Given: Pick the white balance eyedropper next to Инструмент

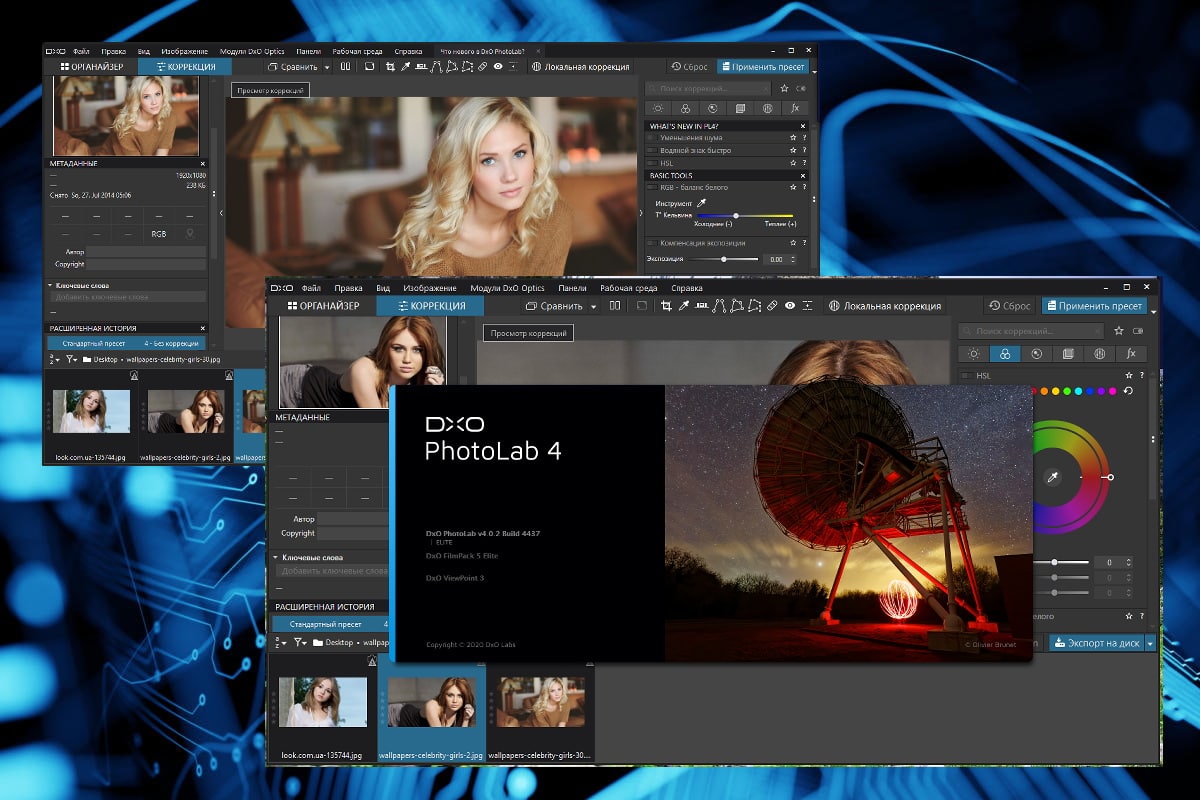Looking at the screenshot, I should pos(702,202).
